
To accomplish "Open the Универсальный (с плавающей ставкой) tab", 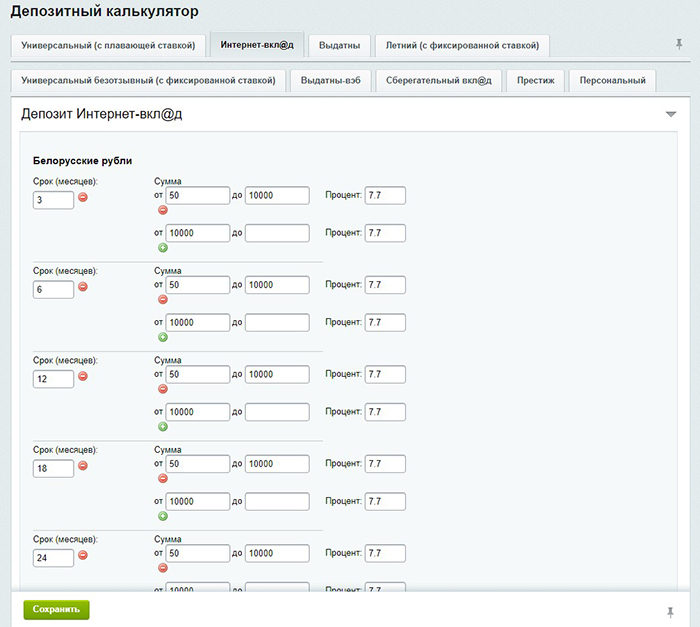I will click(108, 46).
